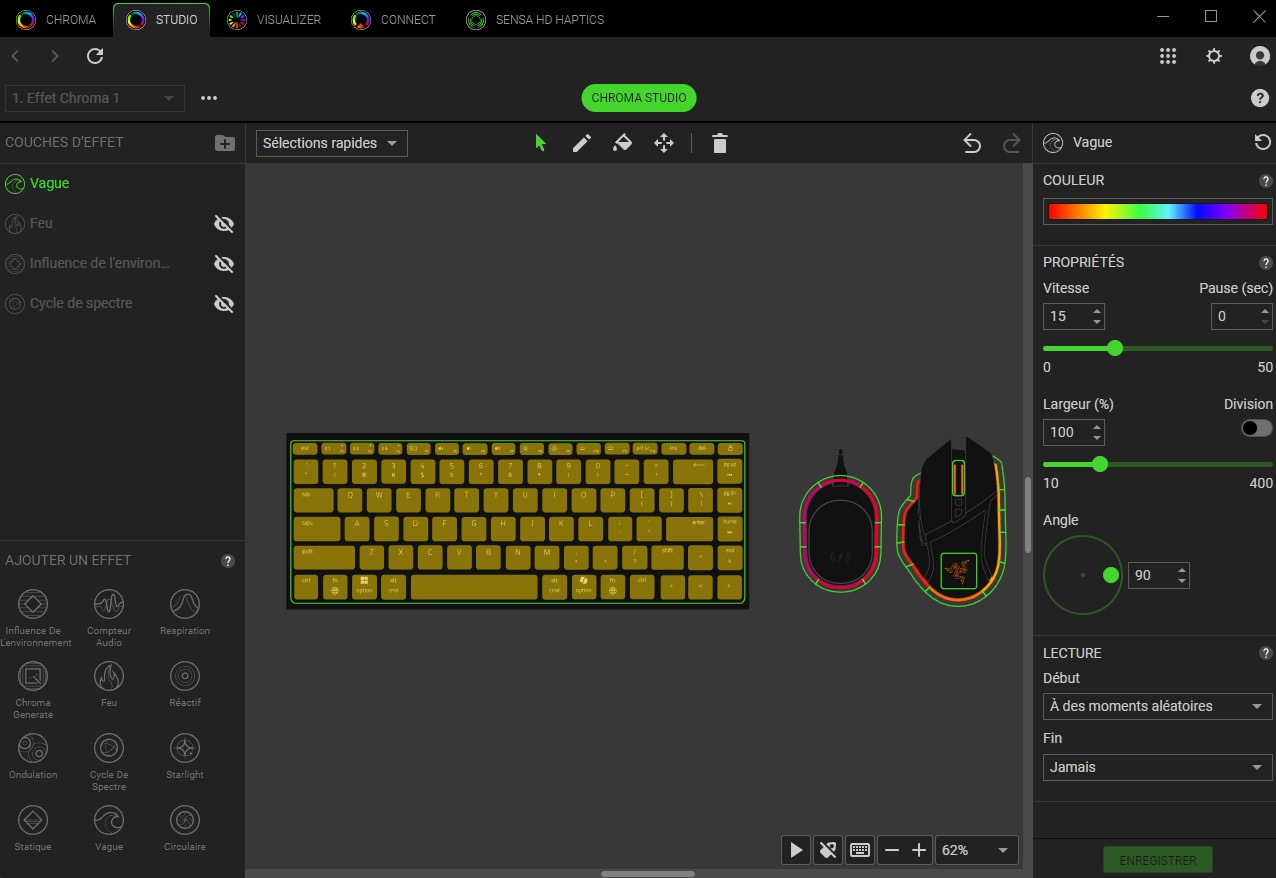The image size is (1276, 878).
Task: Show help for Couleur section
Action: (x=1266, y=181)
